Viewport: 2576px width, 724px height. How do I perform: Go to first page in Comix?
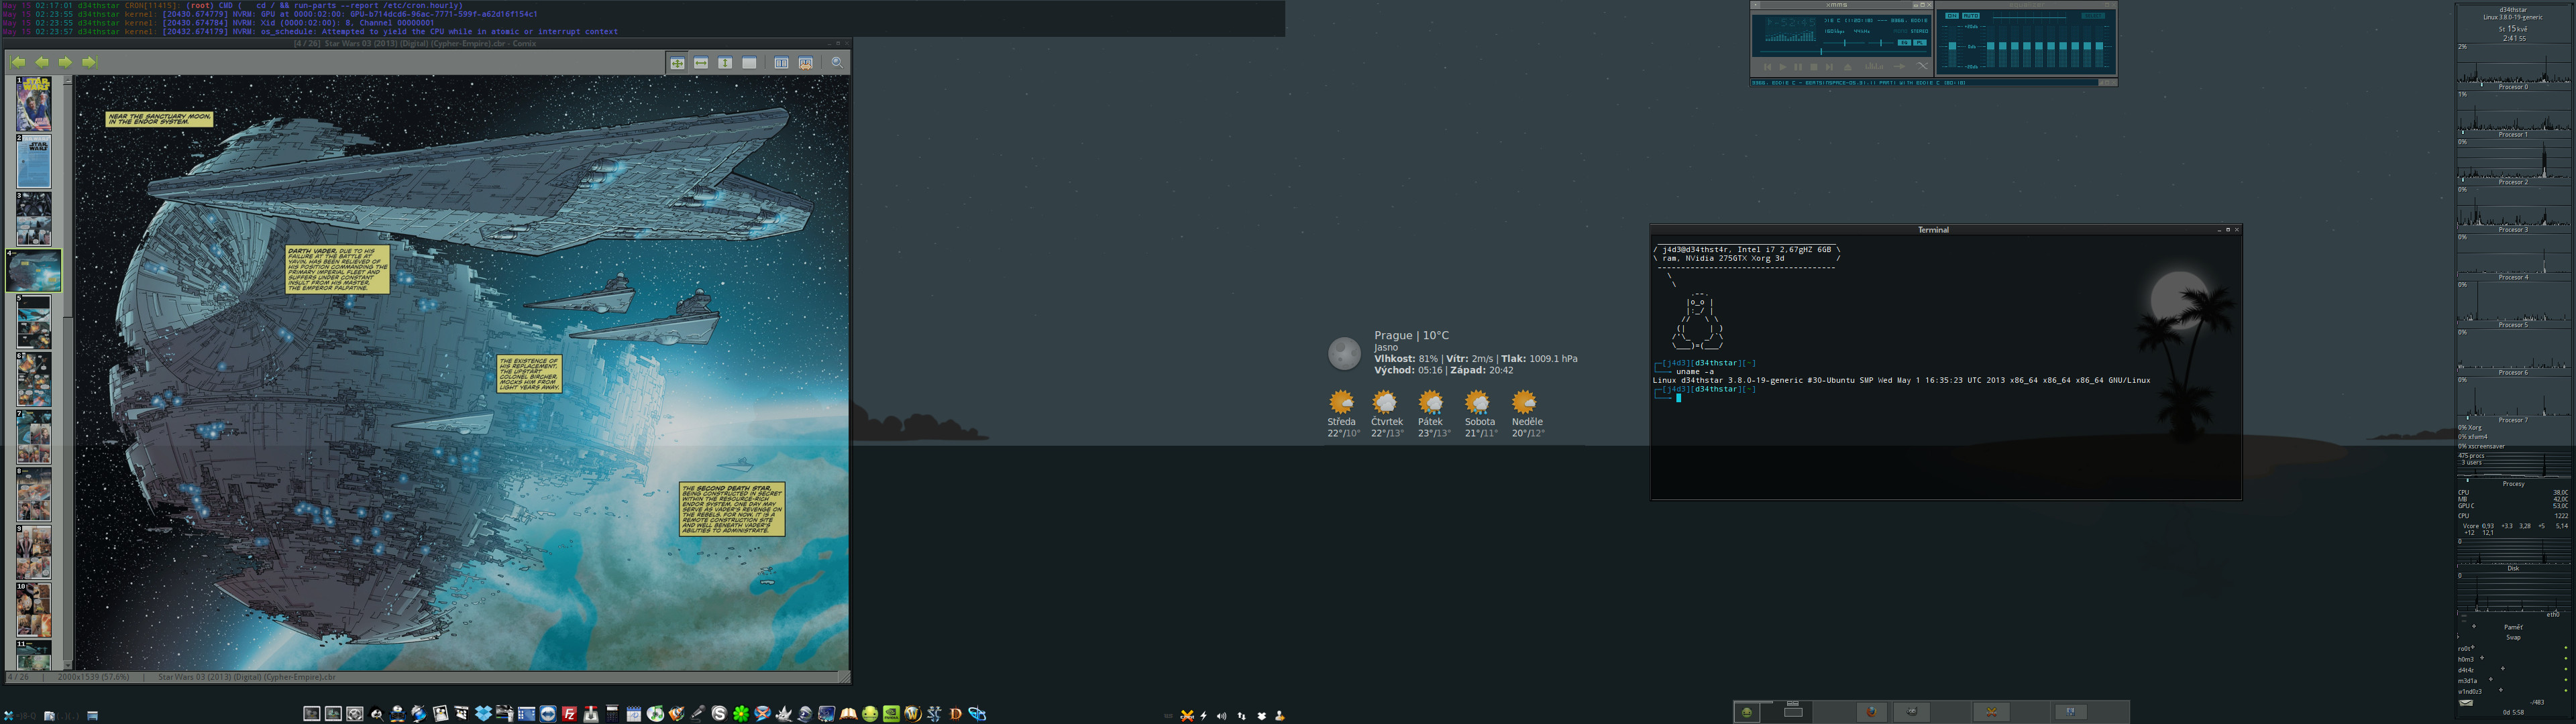[x=18, y=62]
